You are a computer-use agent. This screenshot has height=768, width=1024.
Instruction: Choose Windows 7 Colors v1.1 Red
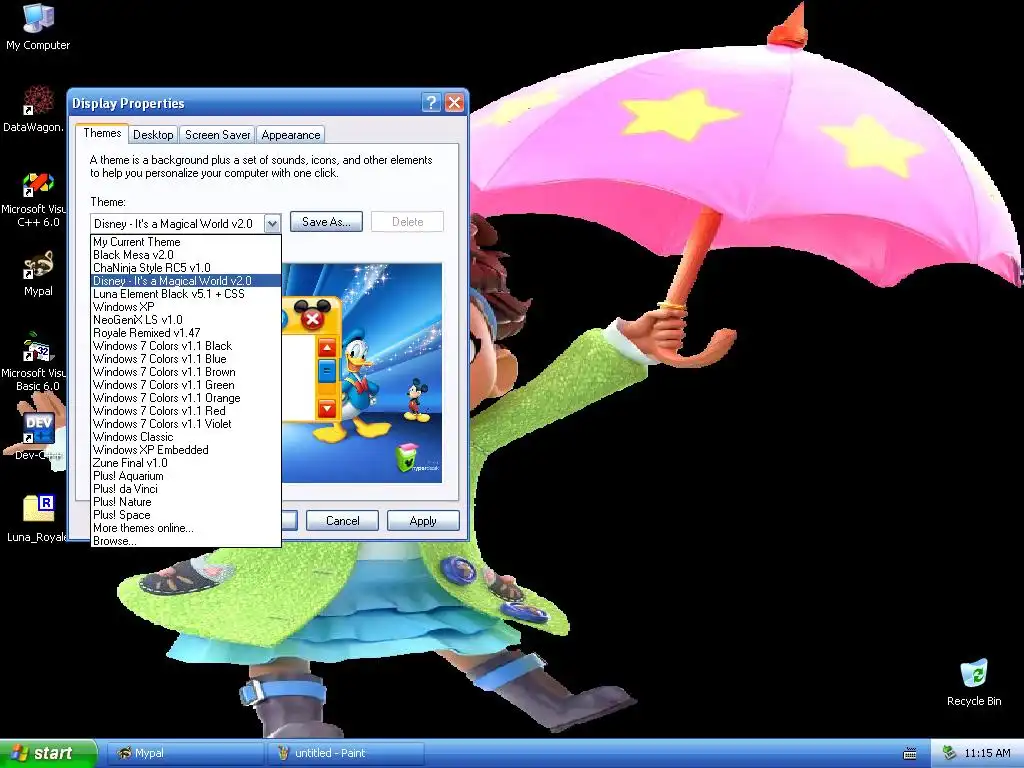[185, 411]
